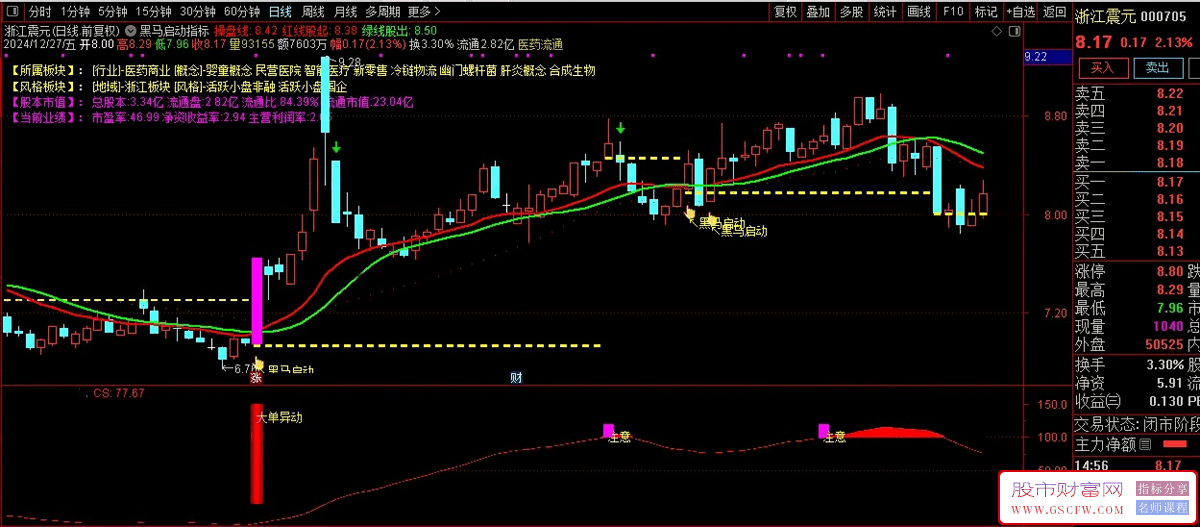The height and width of the screenshot is (527, 1200).
Task: Open the indicator dropdown arrow before 黑马启动指标
Action: pos(132,30)
